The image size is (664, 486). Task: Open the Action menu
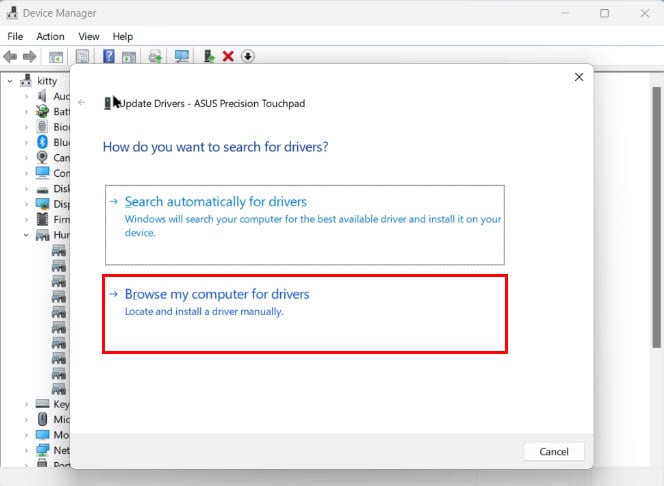50,36
